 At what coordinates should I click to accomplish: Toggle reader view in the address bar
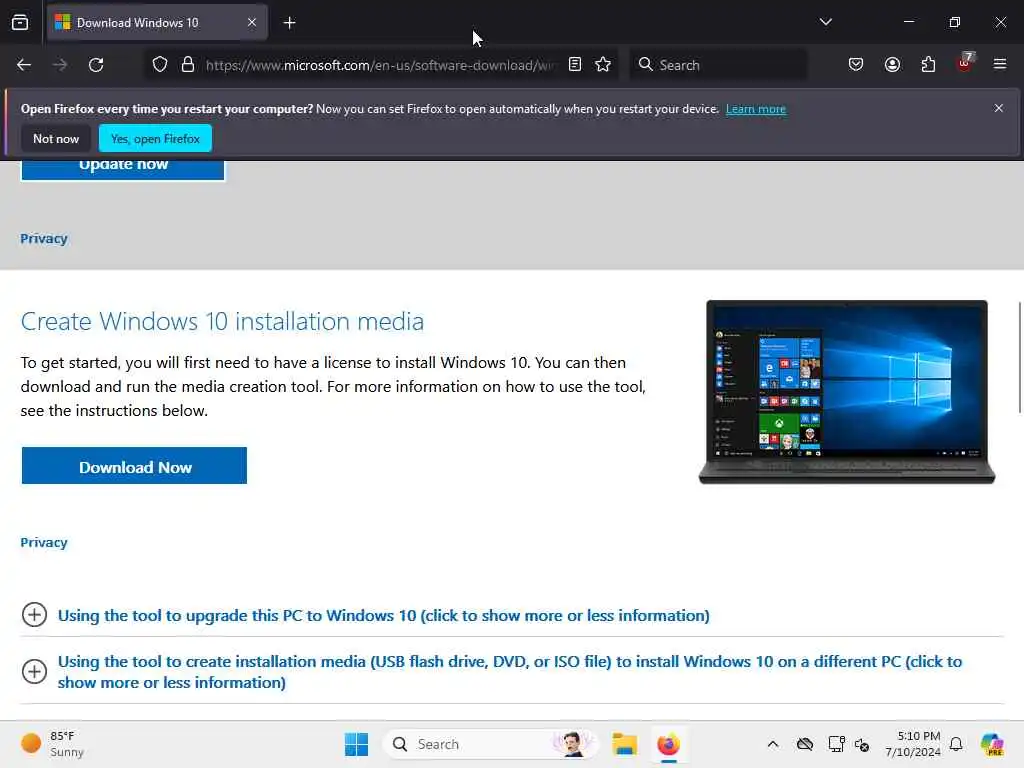click(x=575, y=65)
